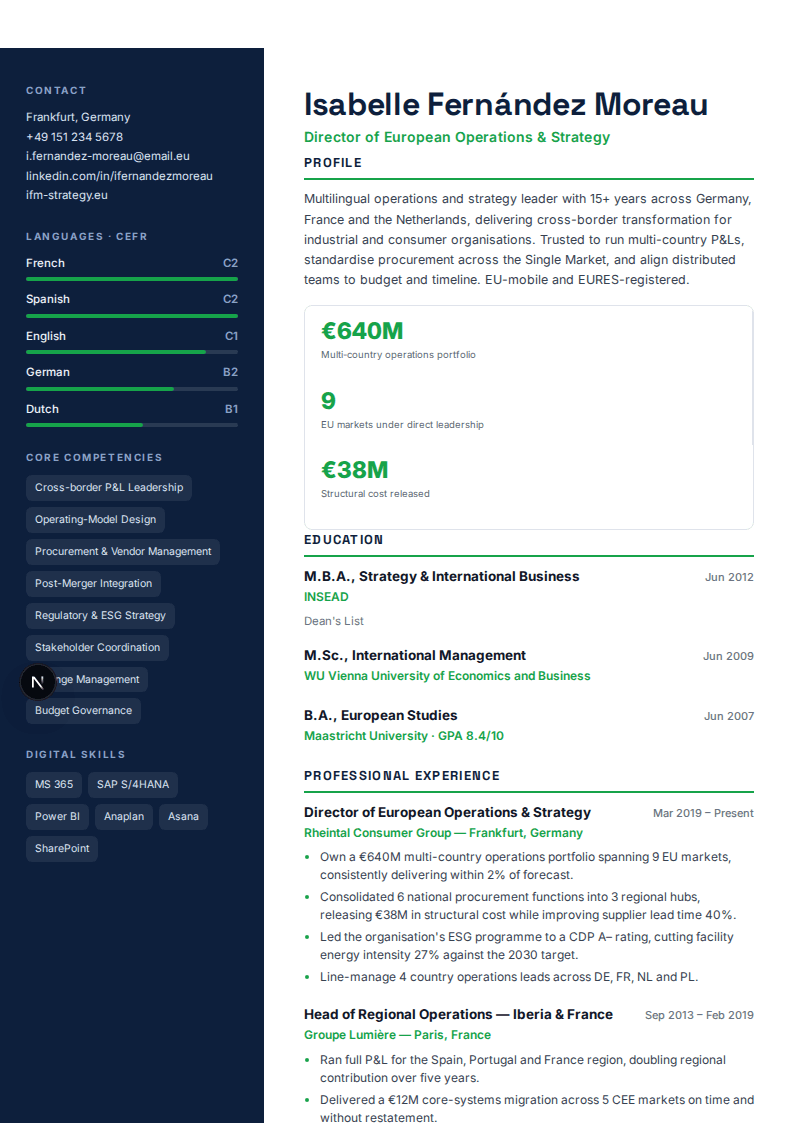This screenshot has height=1123, width=794.
Task: Open linkedin.com/in/ifernandezmoreau link
Action: [119, 175]
